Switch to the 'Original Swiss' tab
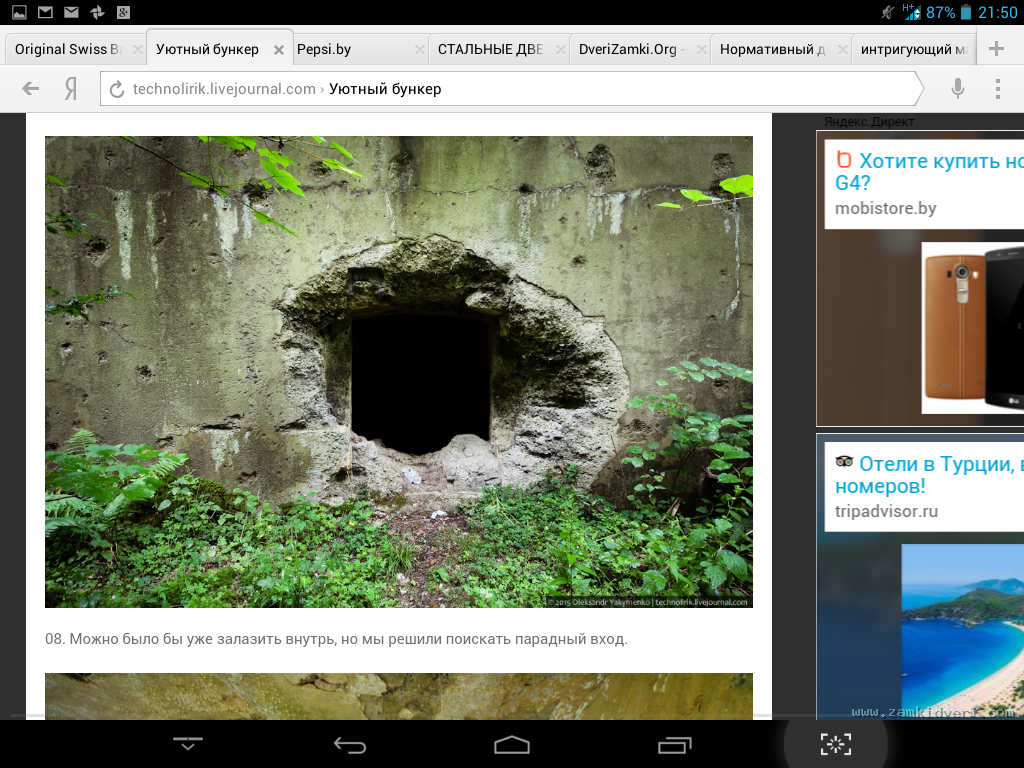1024x768 pixels. coord(68,50)
